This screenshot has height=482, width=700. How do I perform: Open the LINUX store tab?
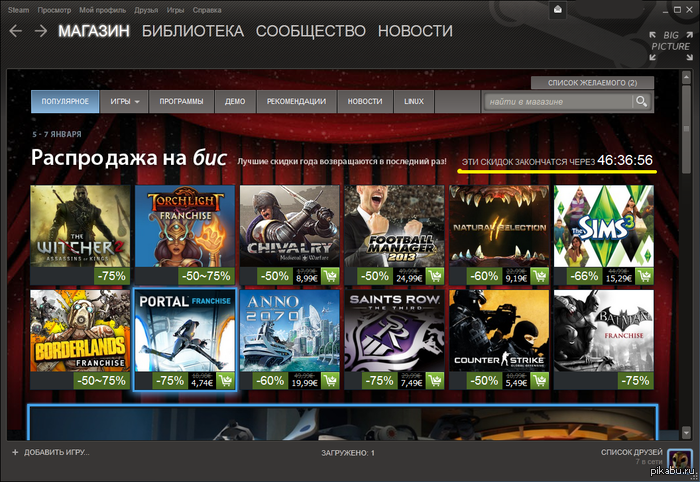(414, 101)
